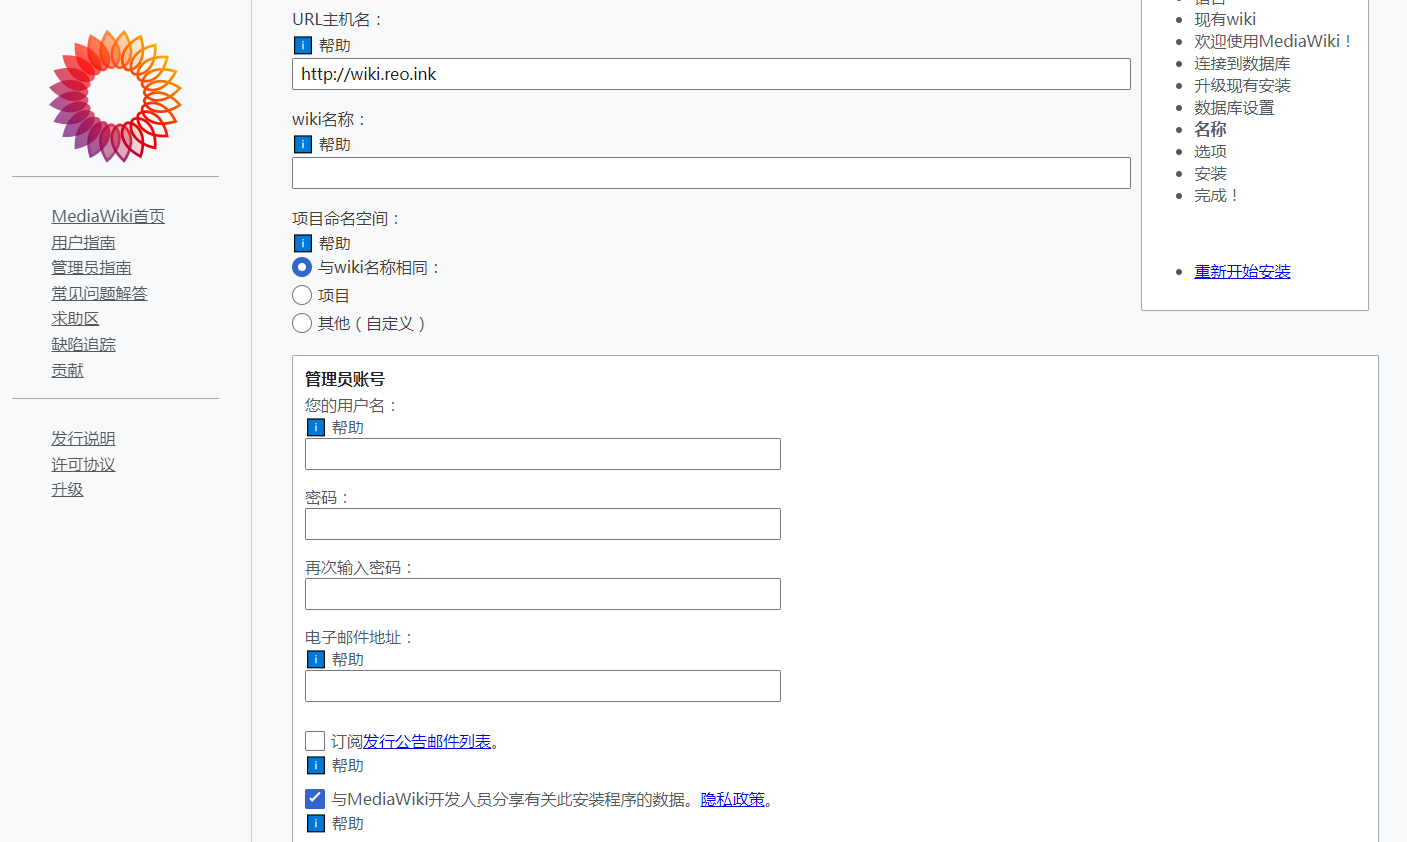Open help for URL主机名 field
1407x842 pixels.
[302, 45]
